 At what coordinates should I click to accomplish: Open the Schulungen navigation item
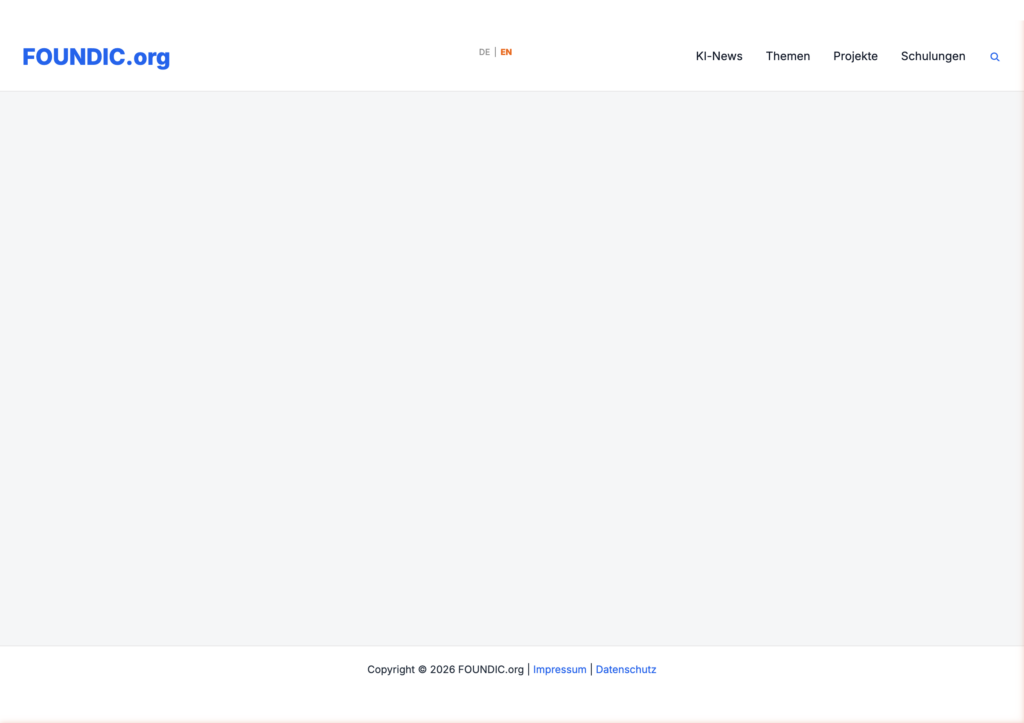point(933,56)
